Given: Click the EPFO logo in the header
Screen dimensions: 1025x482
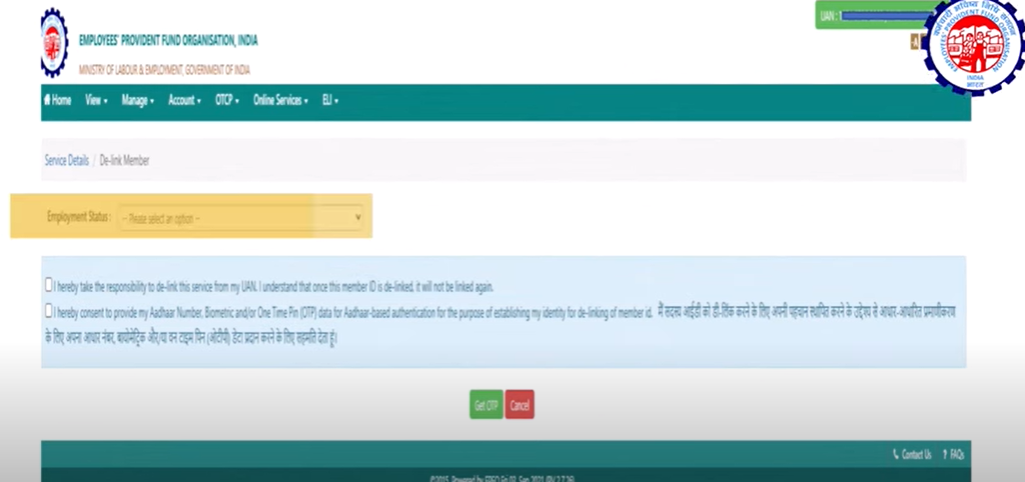Looking at the screenshot, I should (55, 43).
